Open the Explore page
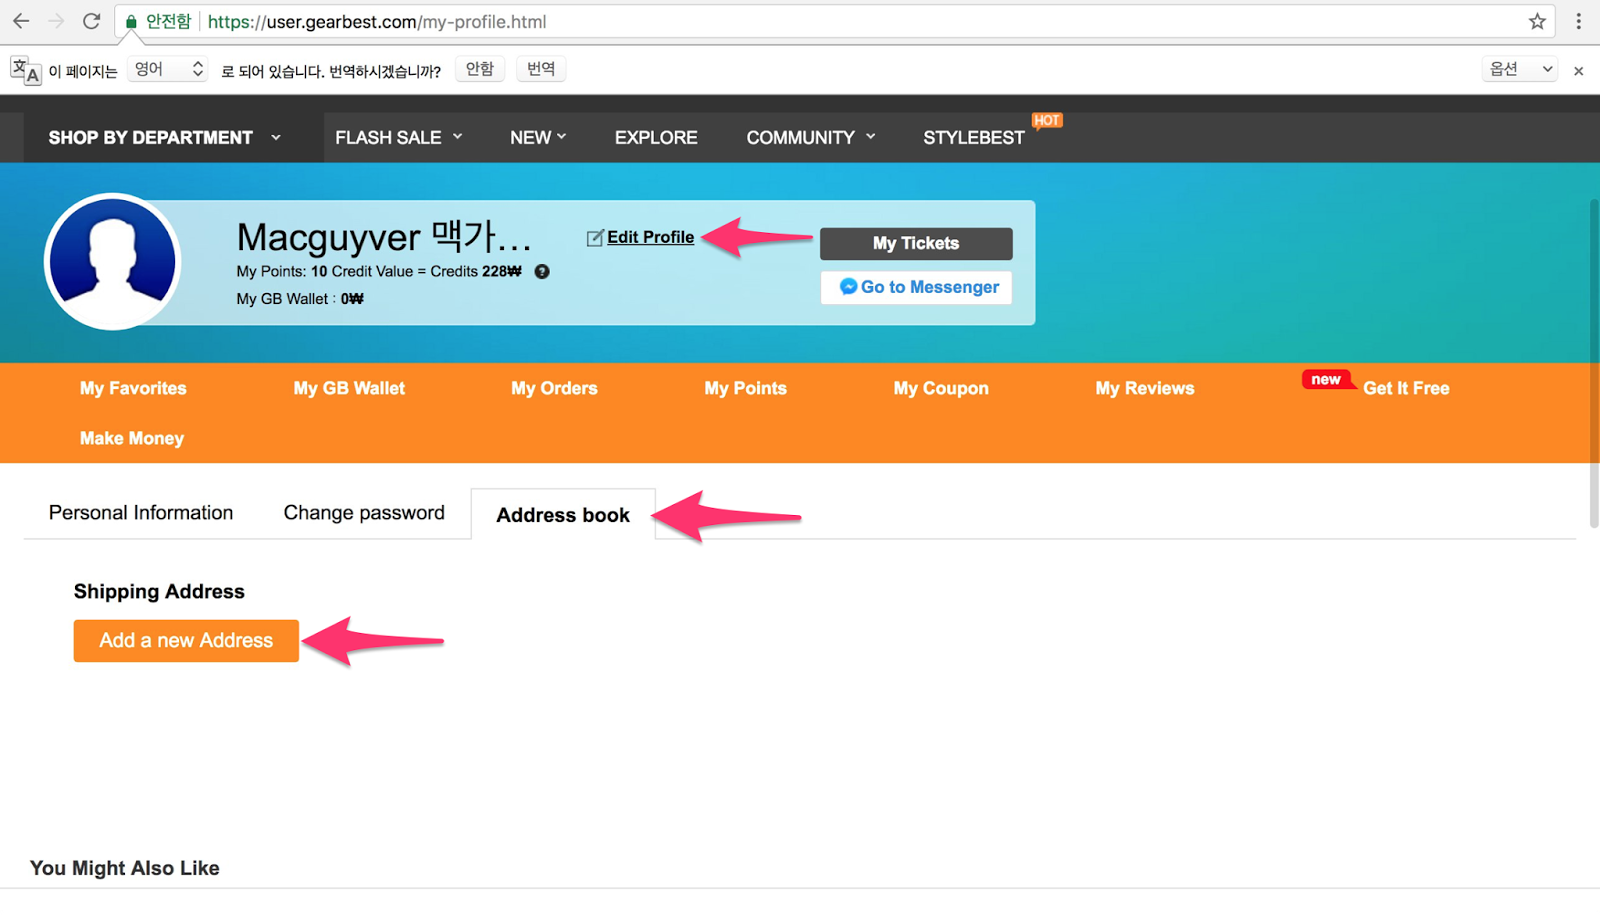The width and height of the screenshot is (1600, 915). tap(656, 137)
